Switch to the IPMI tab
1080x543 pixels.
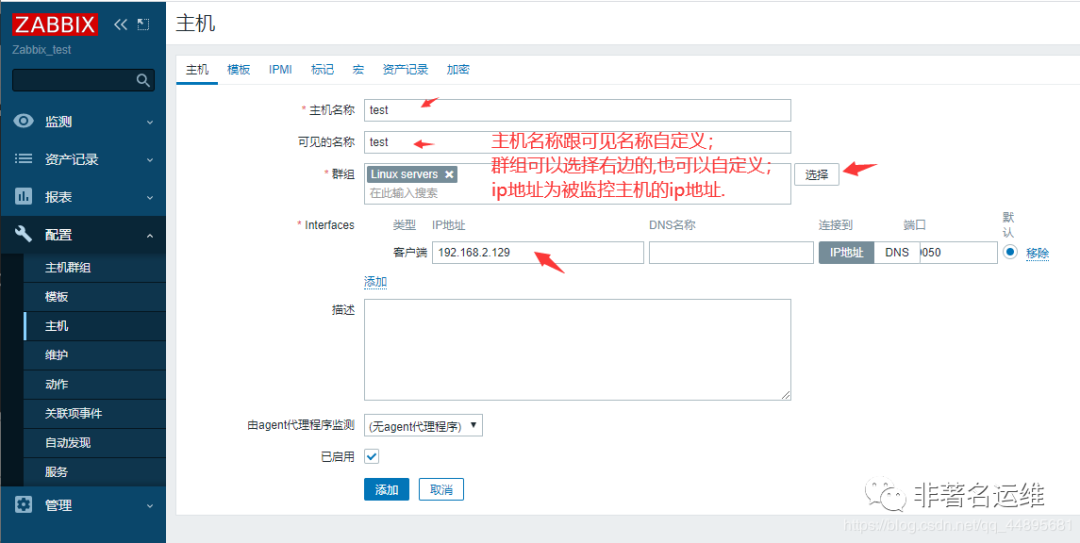[x=280, y=70]
